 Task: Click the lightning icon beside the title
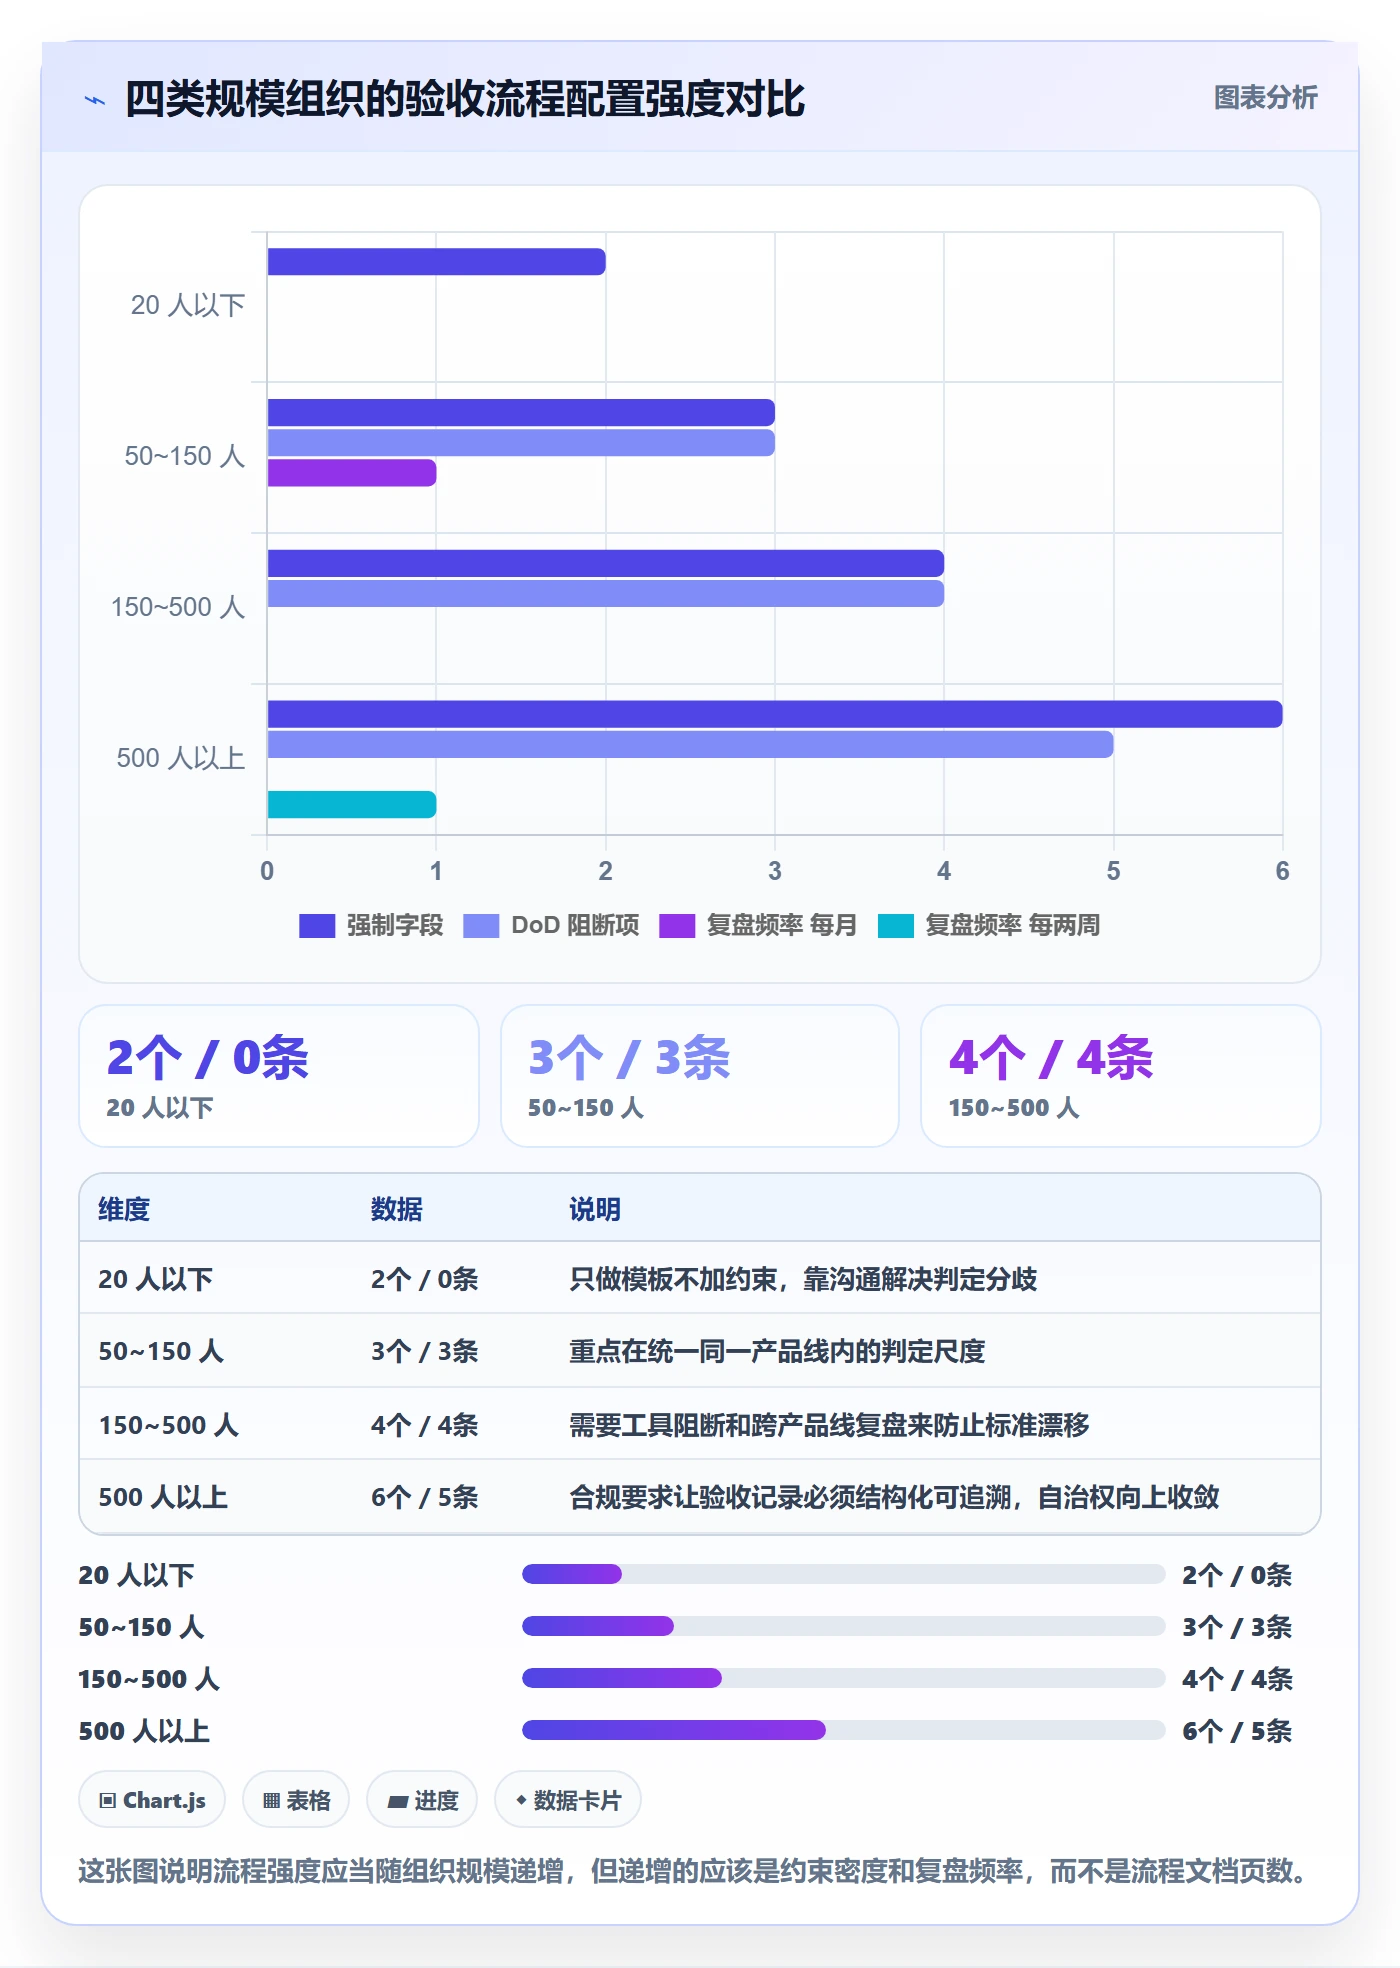(95, 100)
